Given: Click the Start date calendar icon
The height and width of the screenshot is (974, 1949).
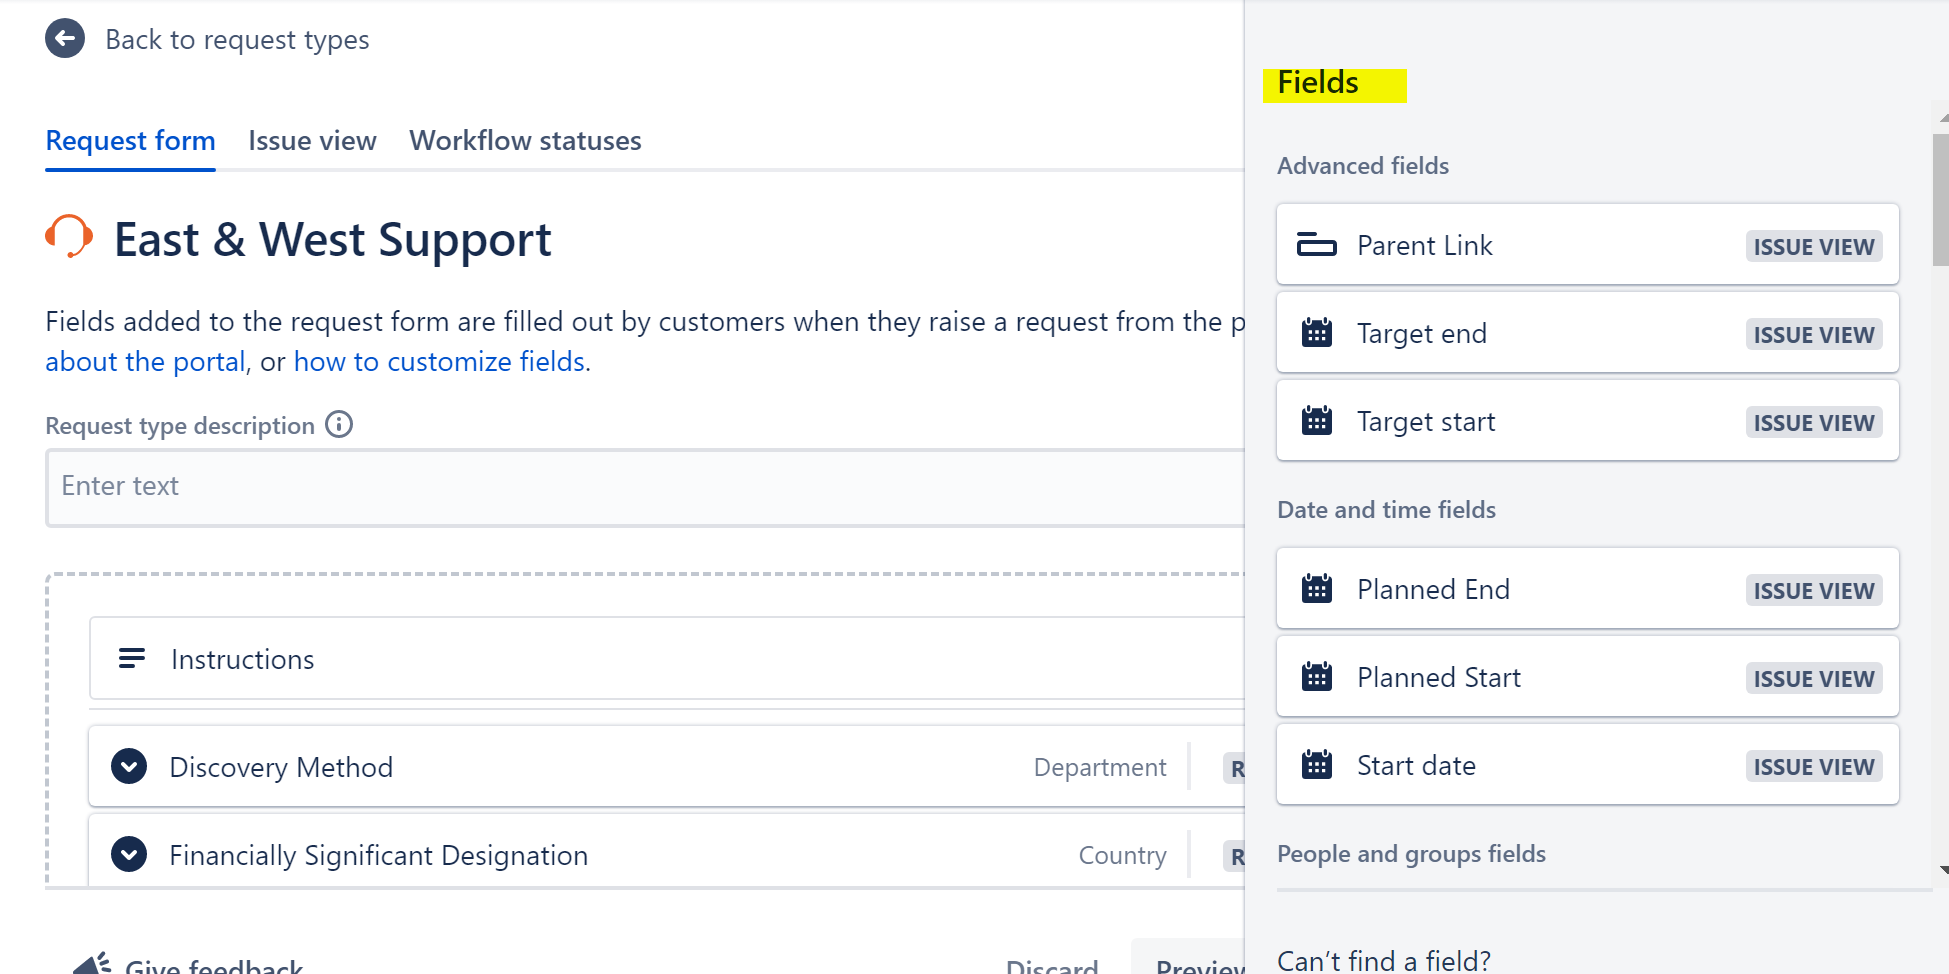Looking at the screenshot, I should (x=1317, y=765).
